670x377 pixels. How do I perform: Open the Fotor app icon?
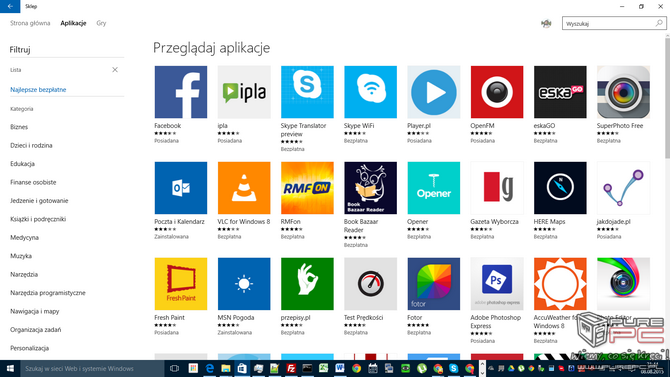point(434,284)
